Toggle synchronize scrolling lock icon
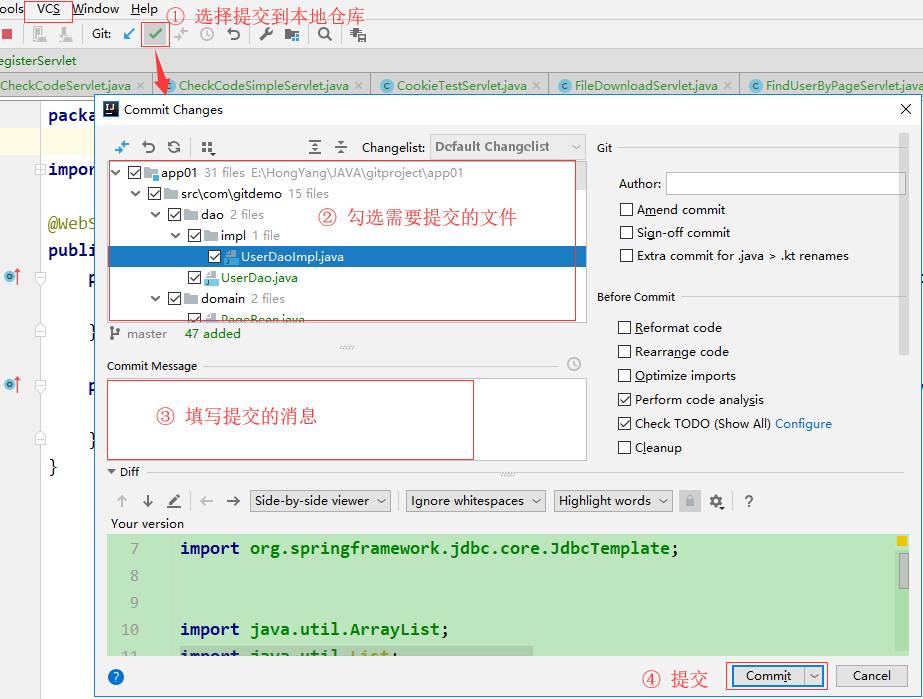 click(x=690, y=501)
